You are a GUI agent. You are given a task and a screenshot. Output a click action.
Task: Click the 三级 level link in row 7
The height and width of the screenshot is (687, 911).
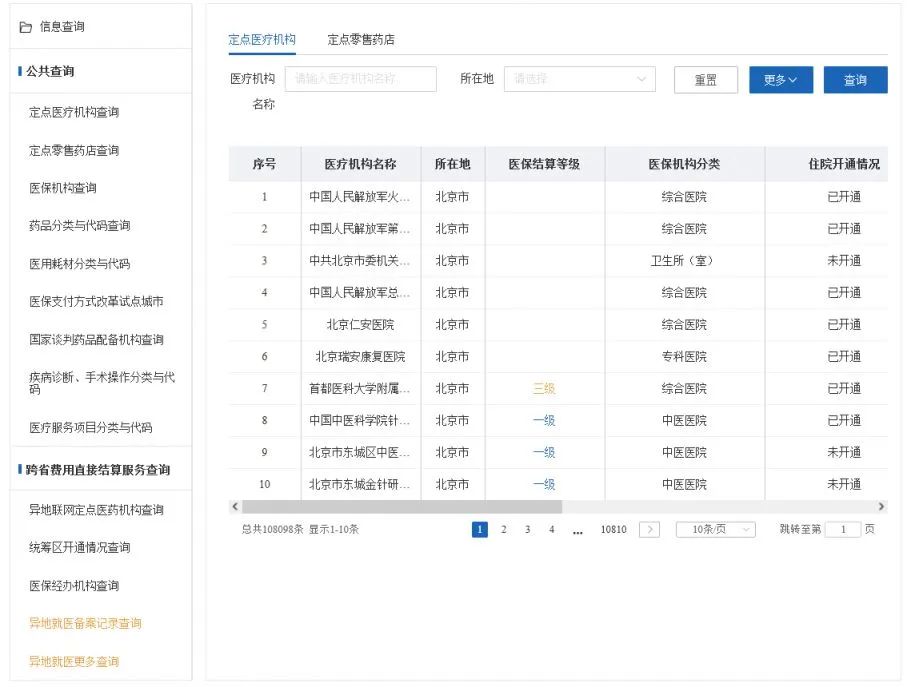point(544,388)
